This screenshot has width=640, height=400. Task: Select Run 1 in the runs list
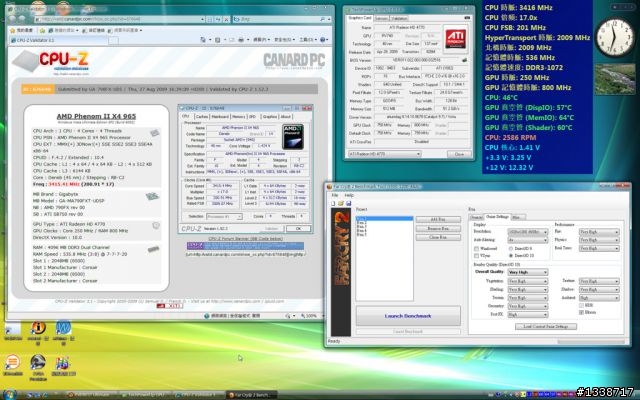[x=384, y=219]
